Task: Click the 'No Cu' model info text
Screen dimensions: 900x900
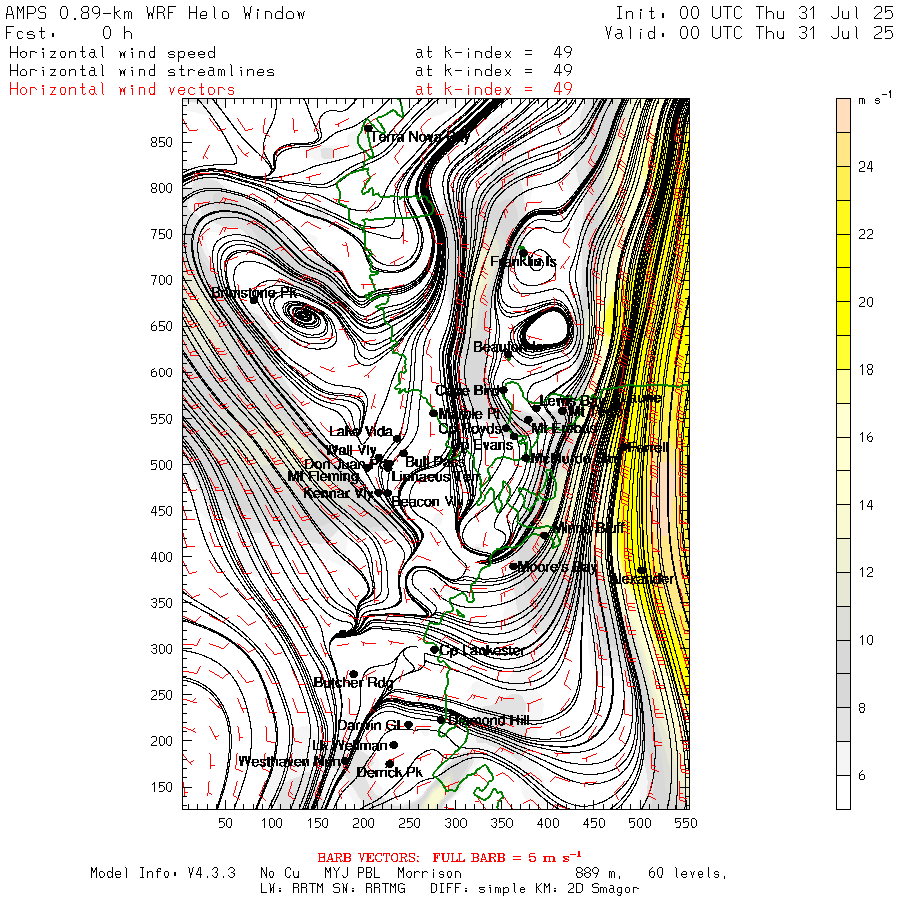Action: pyautogui.click(x=280, y=873)
